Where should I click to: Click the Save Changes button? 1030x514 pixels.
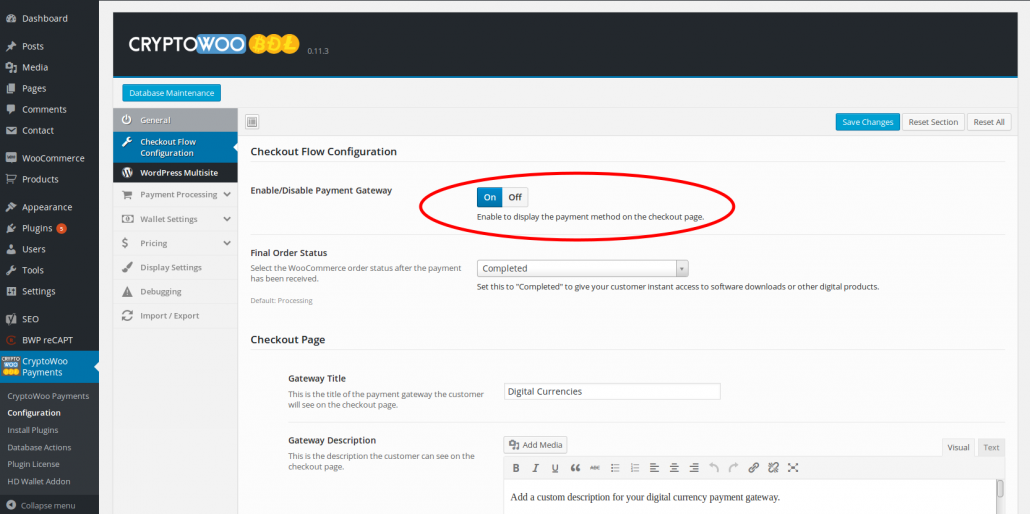coord(867,122)
